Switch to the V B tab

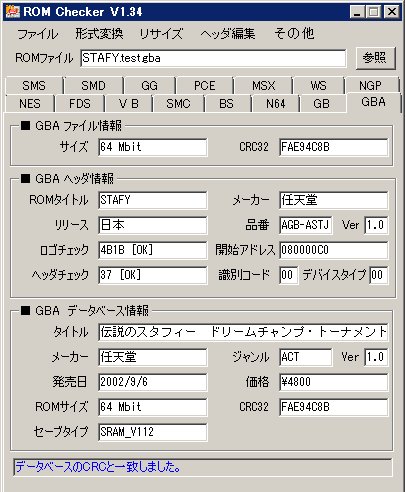pyautogui.click(x=128, y=104)
